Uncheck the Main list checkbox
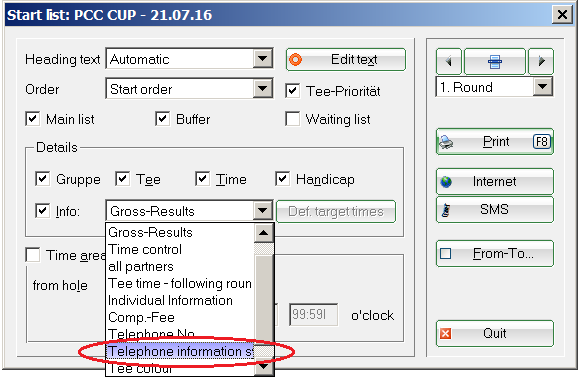 pos(32,119)
